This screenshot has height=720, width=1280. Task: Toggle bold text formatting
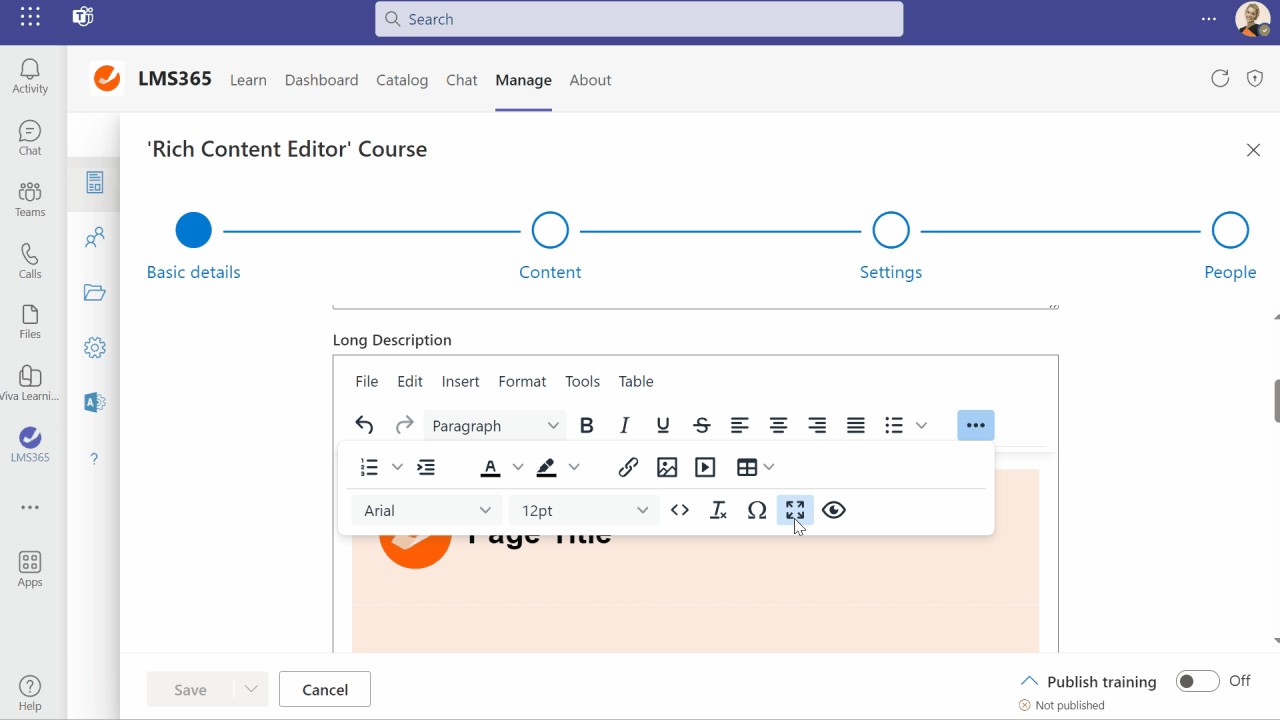pyautogui.click(x=587, y=426)
